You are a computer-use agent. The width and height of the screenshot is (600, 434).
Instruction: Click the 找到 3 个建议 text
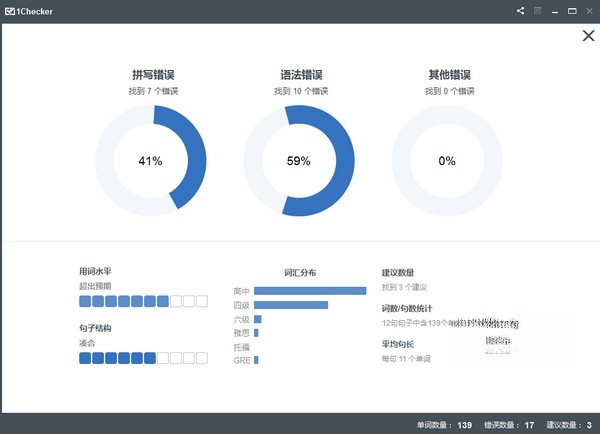pos(404,287)
